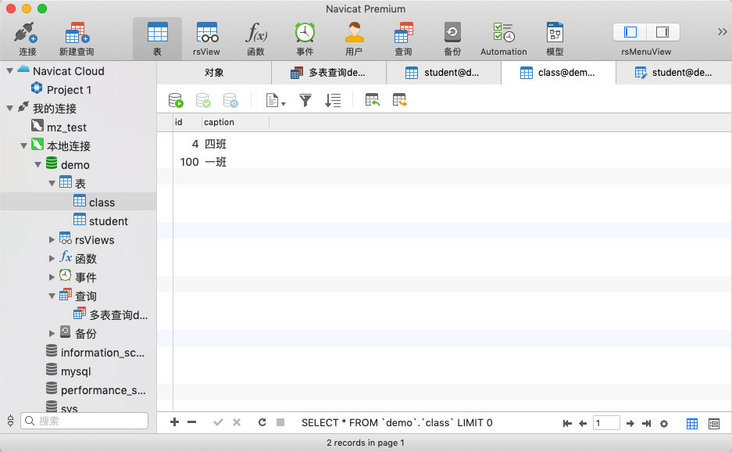The height and width of the screenshot is (452, 732).
Task: Open the text/memo dropdown button
Action: click(275, 100)
